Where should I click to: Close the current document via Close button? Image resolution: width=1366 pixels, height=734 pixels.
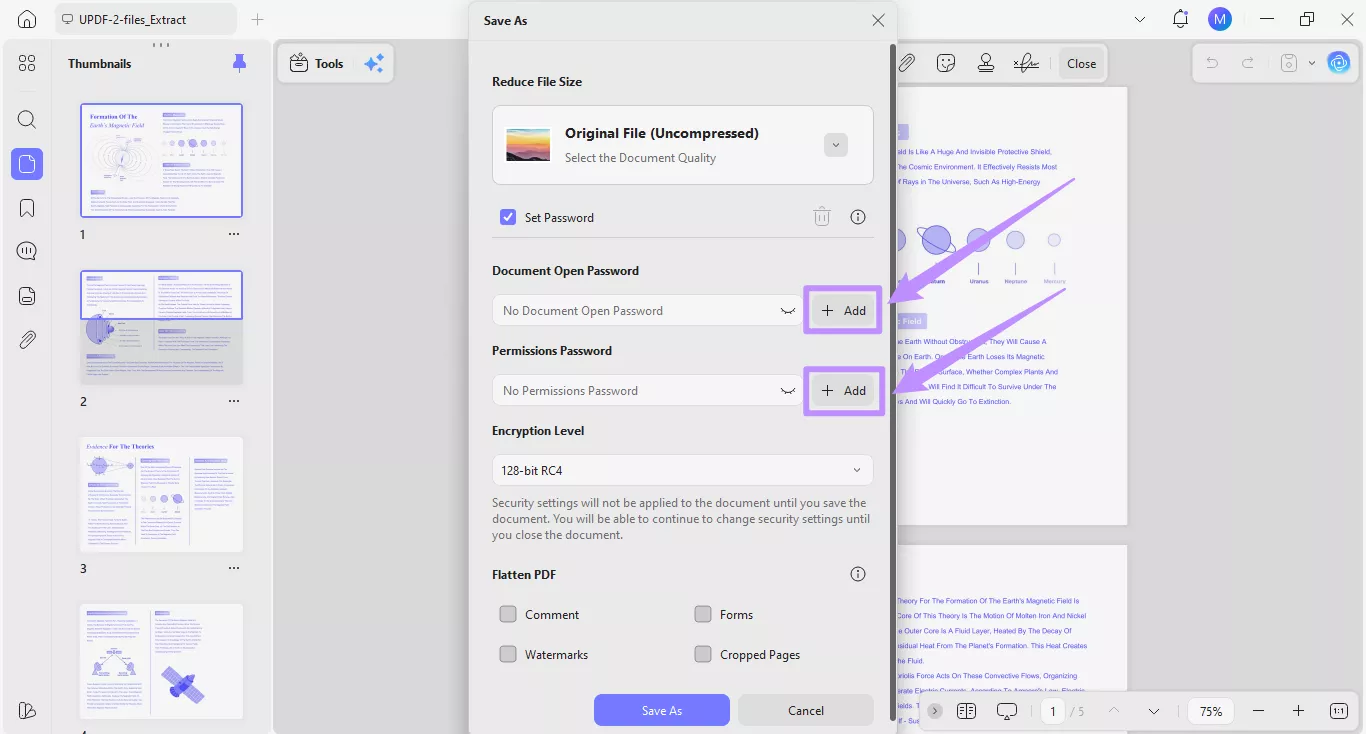[x=1081, y=62]
